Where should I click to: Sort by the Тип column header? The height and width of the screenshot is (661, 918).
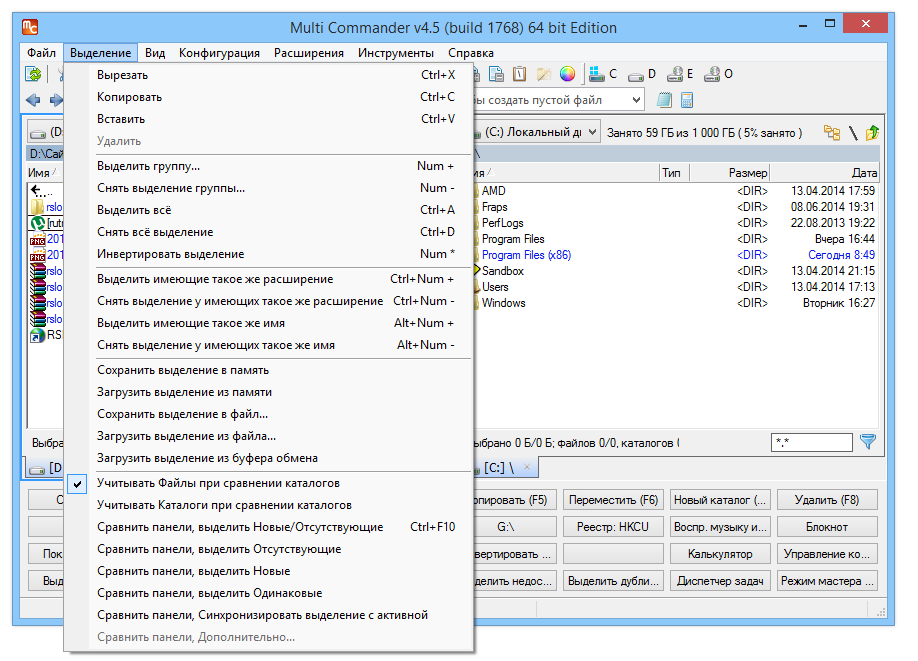(674, 173)
